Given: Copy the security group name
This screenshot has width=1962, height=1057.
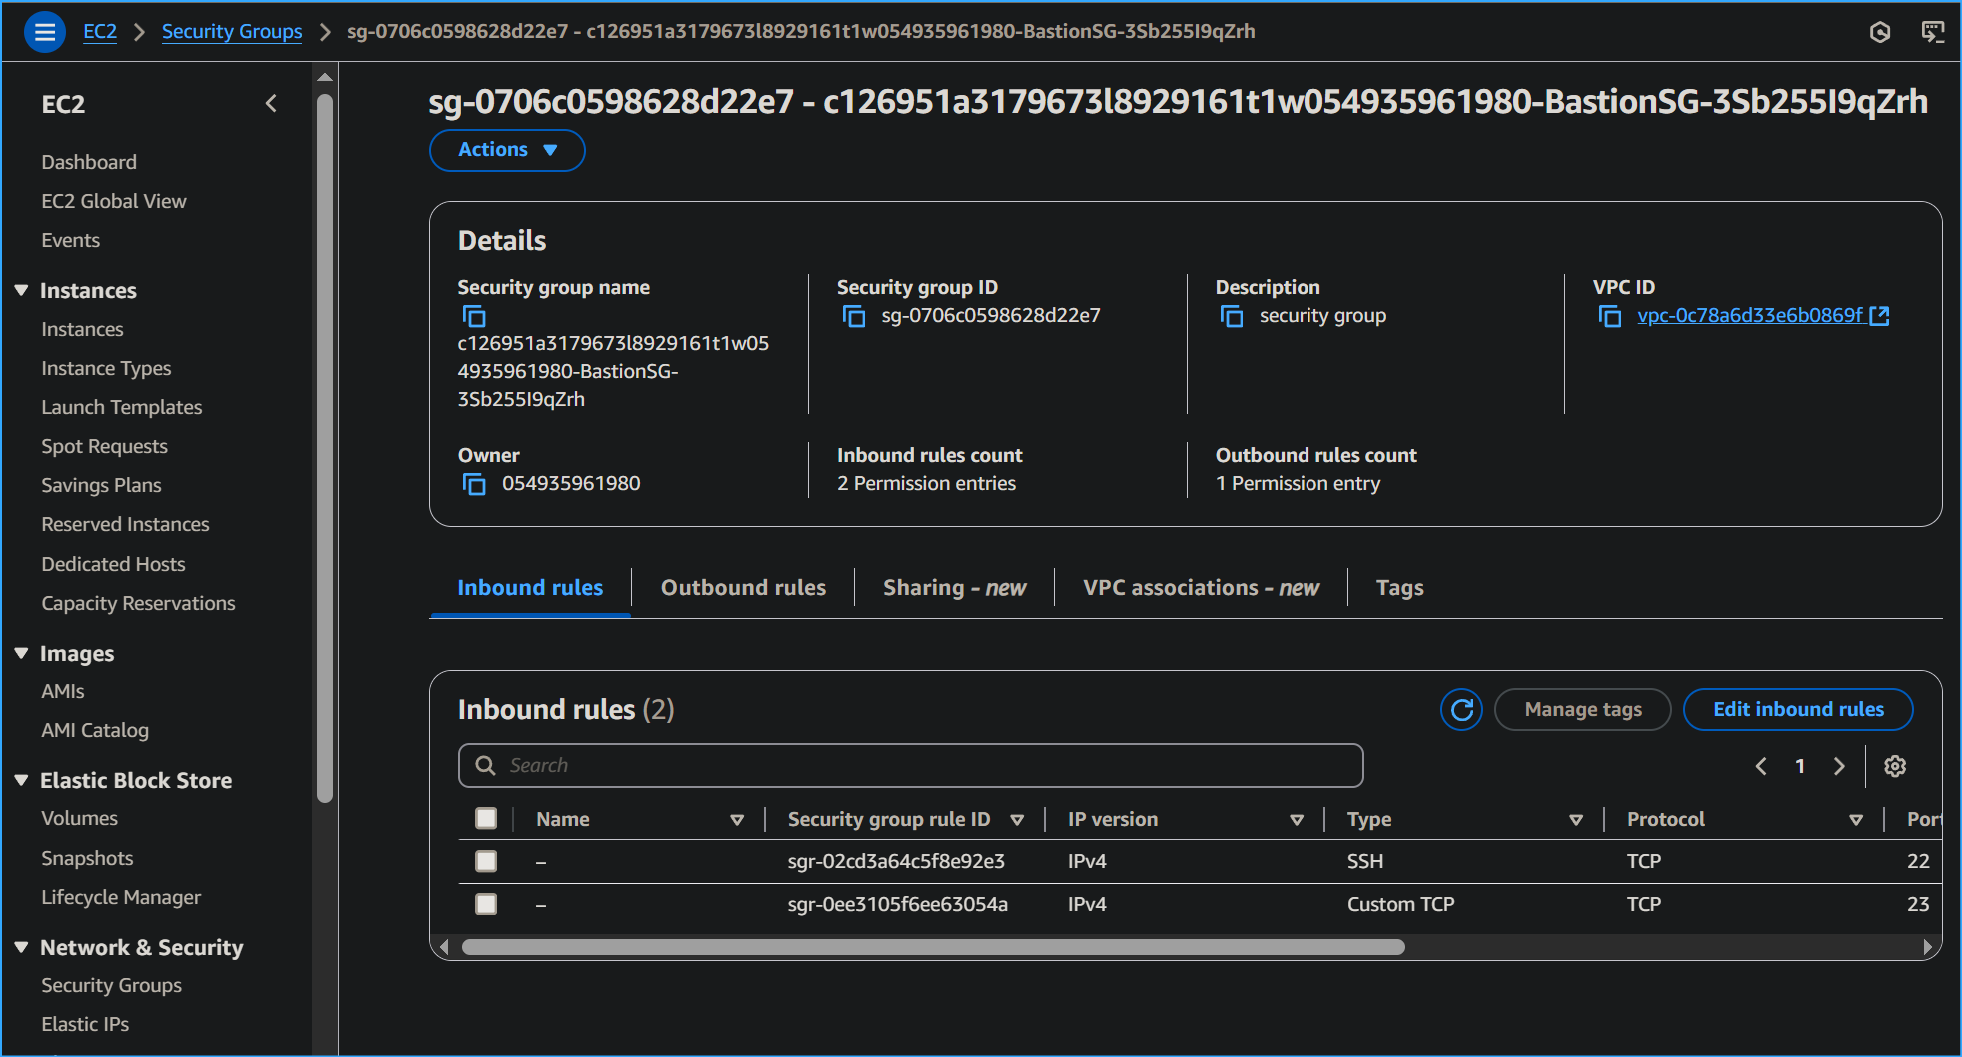Looking at the screenshot, I should click(x=474, y=317).
